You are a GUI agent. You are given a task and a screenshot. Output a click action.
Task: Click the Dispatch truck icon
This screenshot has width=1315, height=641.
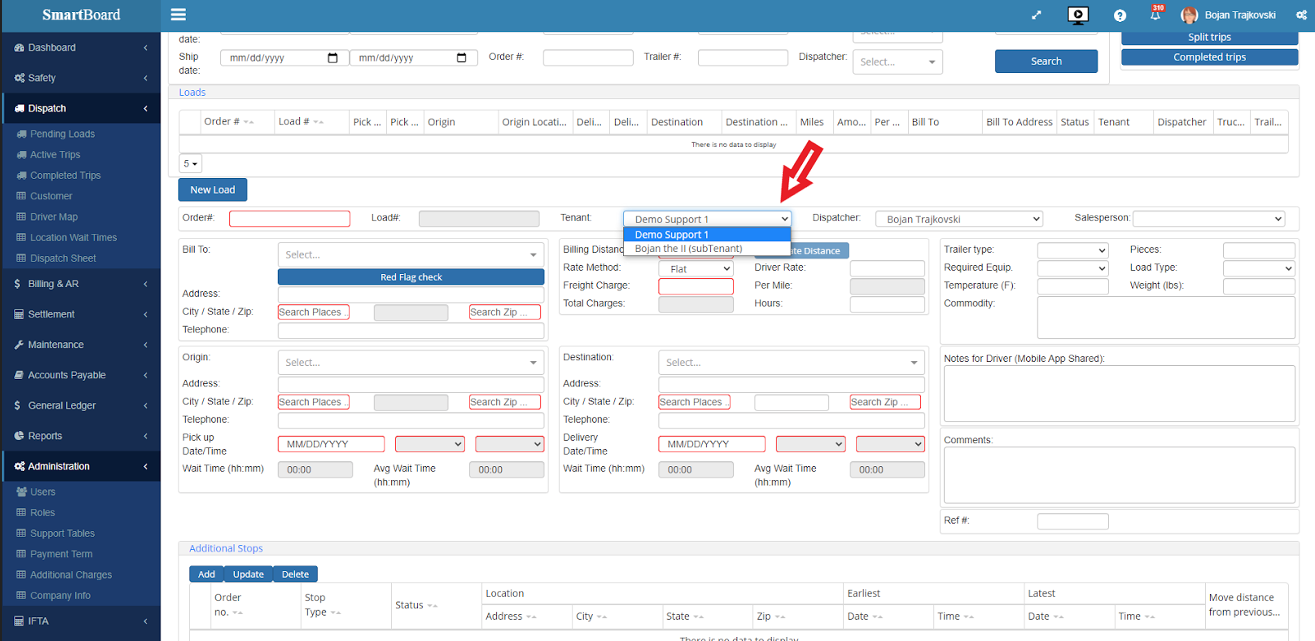pos(20,108)
